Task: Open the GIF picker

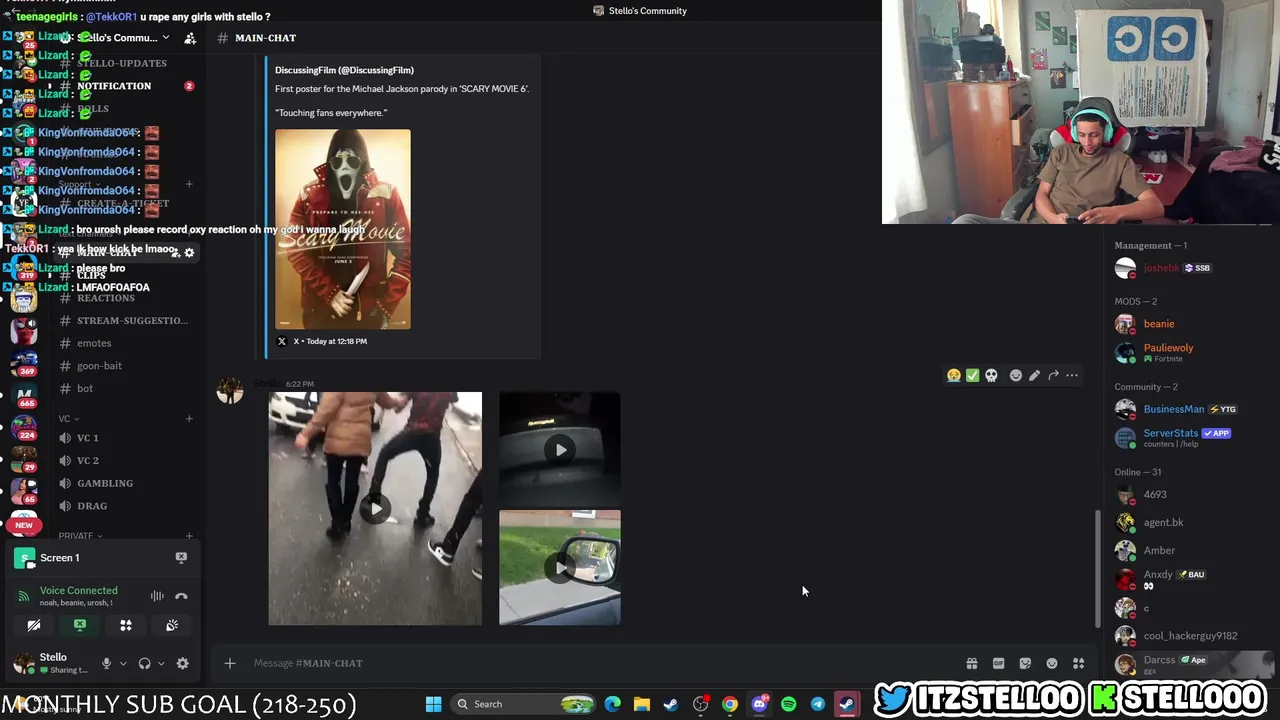Action: coord(998,663)
